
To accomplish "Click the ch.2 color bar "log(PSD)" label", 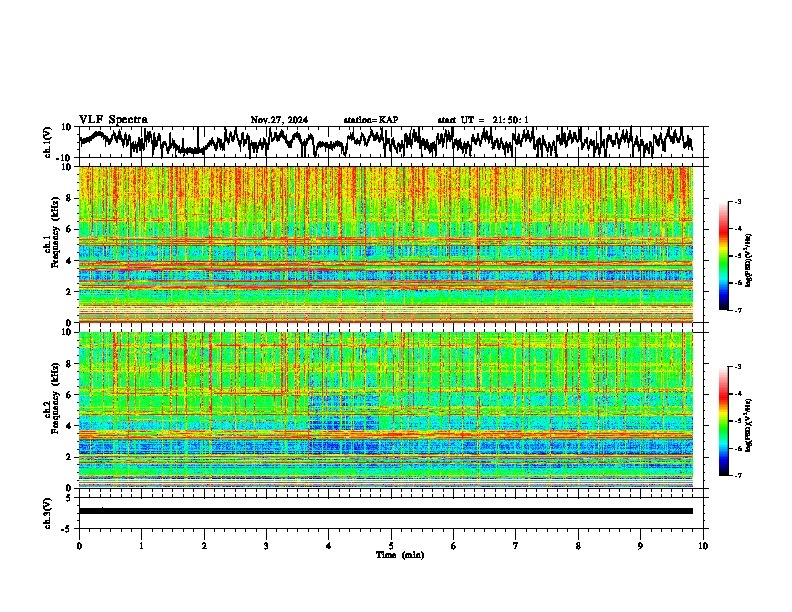I will coord(749,424).
